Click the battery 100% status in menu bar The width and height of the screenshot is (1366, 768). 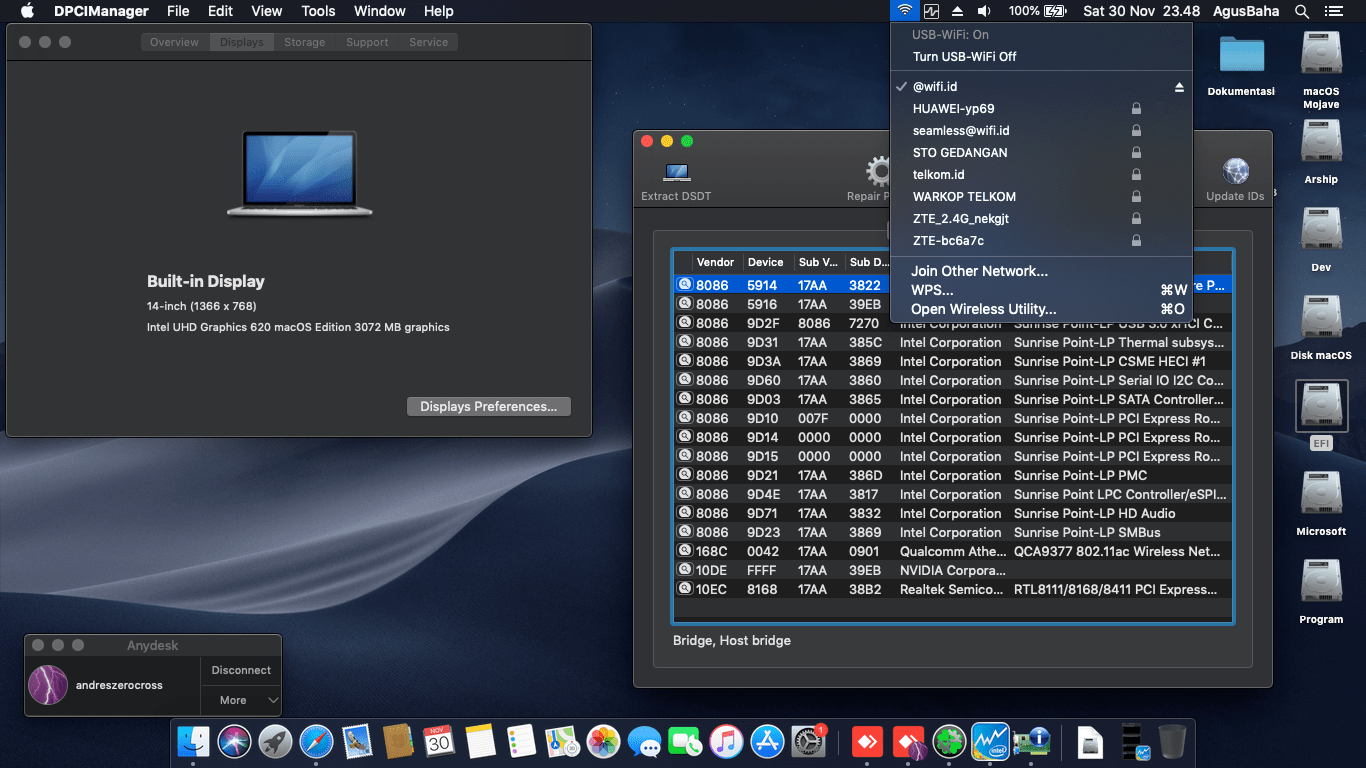[1037, 11]
